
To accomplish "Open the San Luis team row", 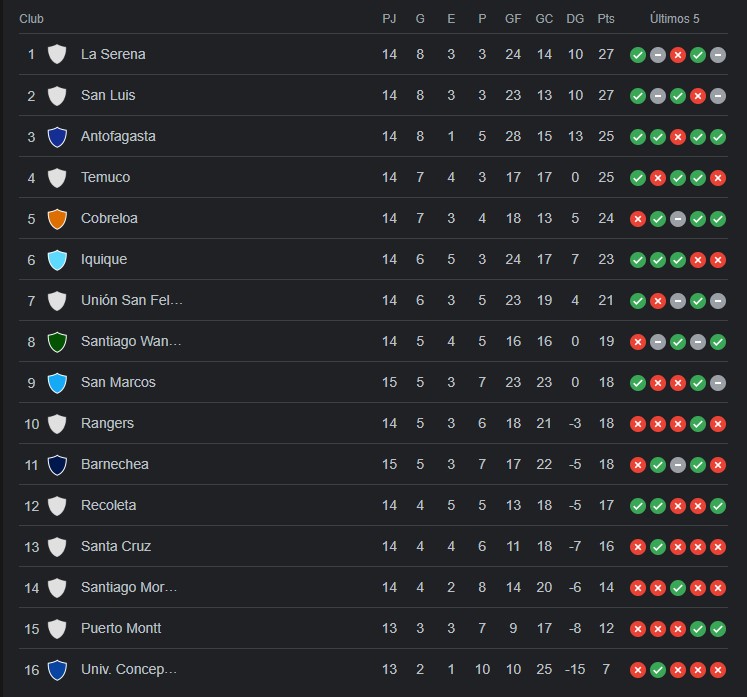I will [373, 95].
